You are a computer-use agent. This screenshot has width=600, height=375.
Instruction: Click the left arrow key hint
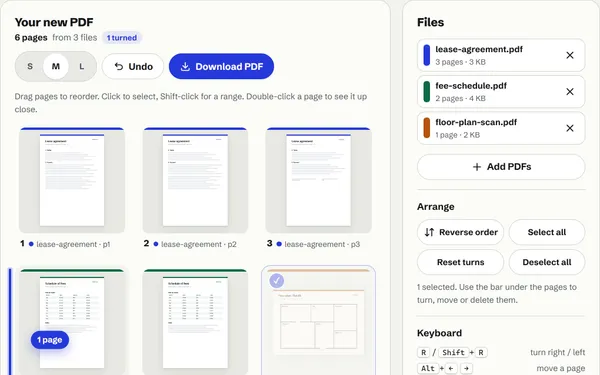(x=451, y=368)
